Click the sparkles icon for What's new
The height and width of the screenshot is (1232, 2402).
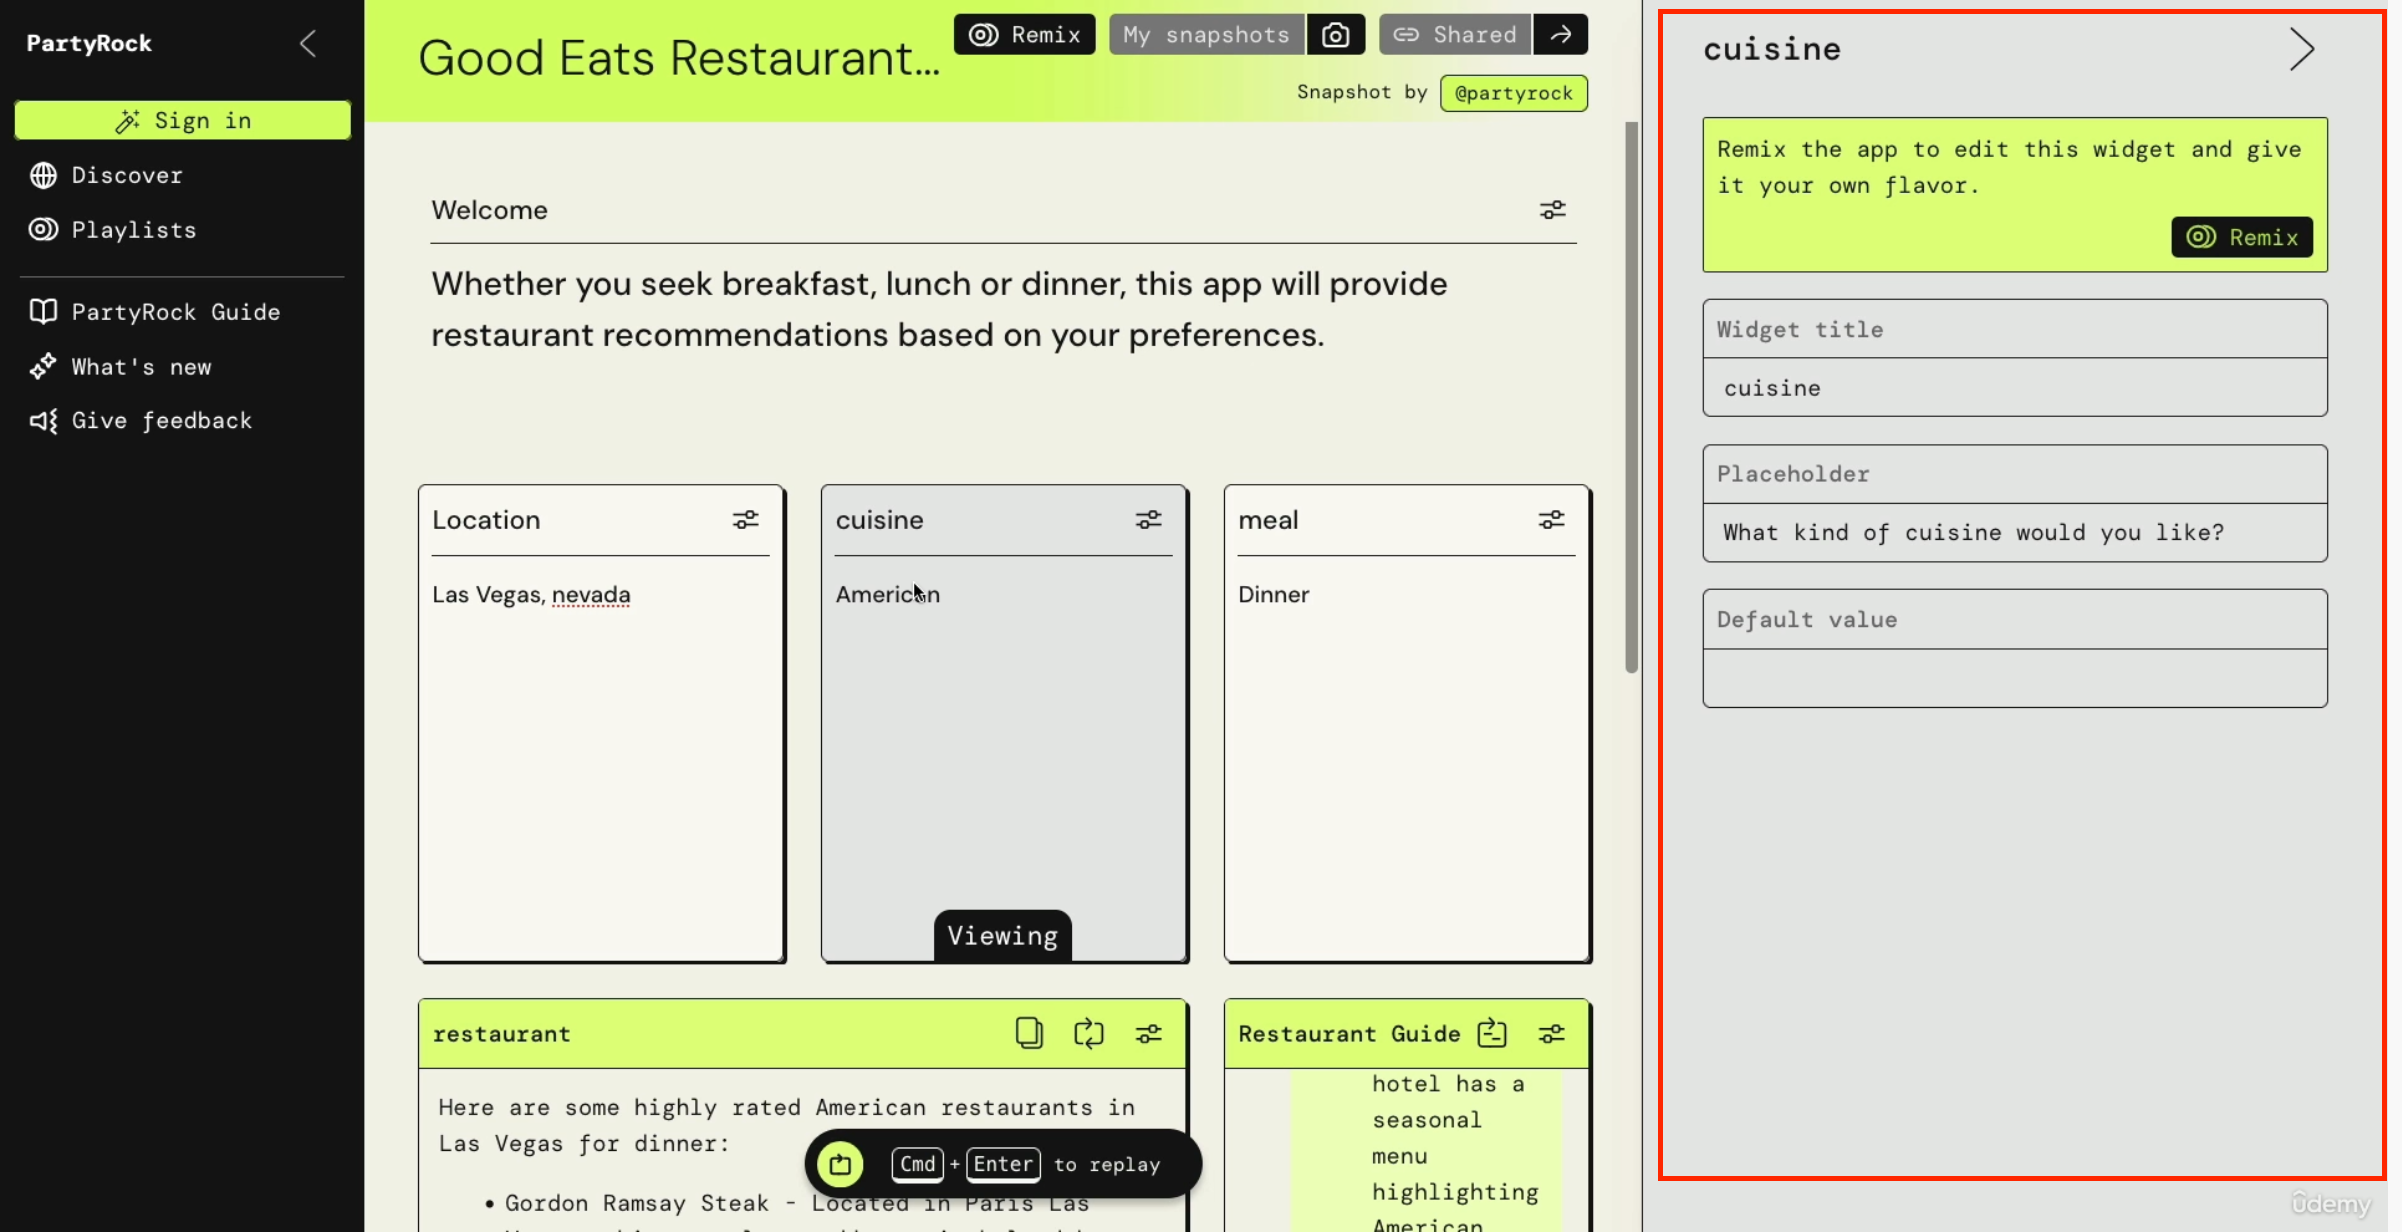tap(43, 367)
